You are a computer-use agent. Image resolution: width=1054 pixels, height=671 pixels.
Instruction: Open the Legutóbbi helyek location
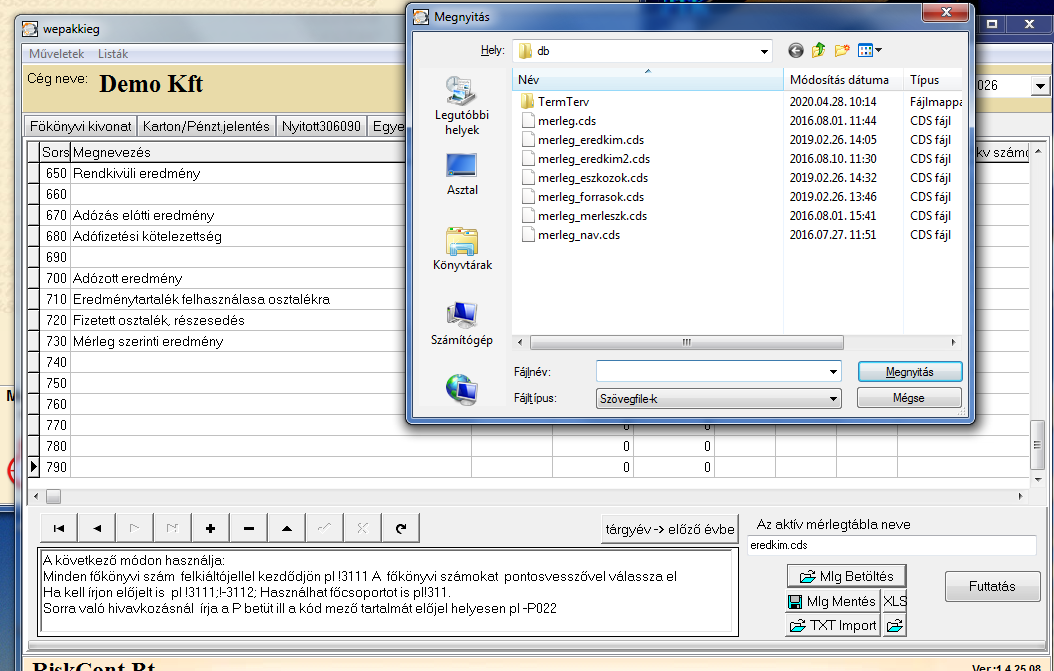[x=462, y=106]
